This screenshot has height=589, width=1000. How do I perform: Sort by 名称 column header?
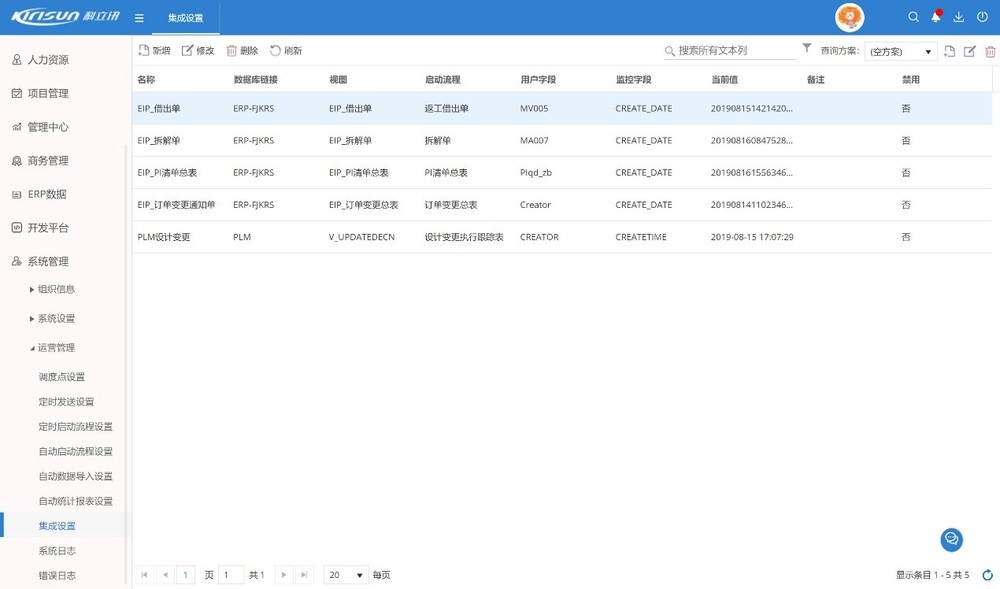click(146, 80)
